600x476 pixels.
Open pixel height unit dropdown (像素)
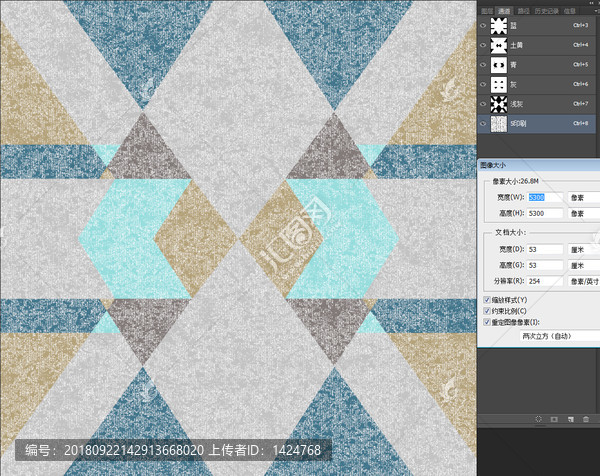point(584,214)
